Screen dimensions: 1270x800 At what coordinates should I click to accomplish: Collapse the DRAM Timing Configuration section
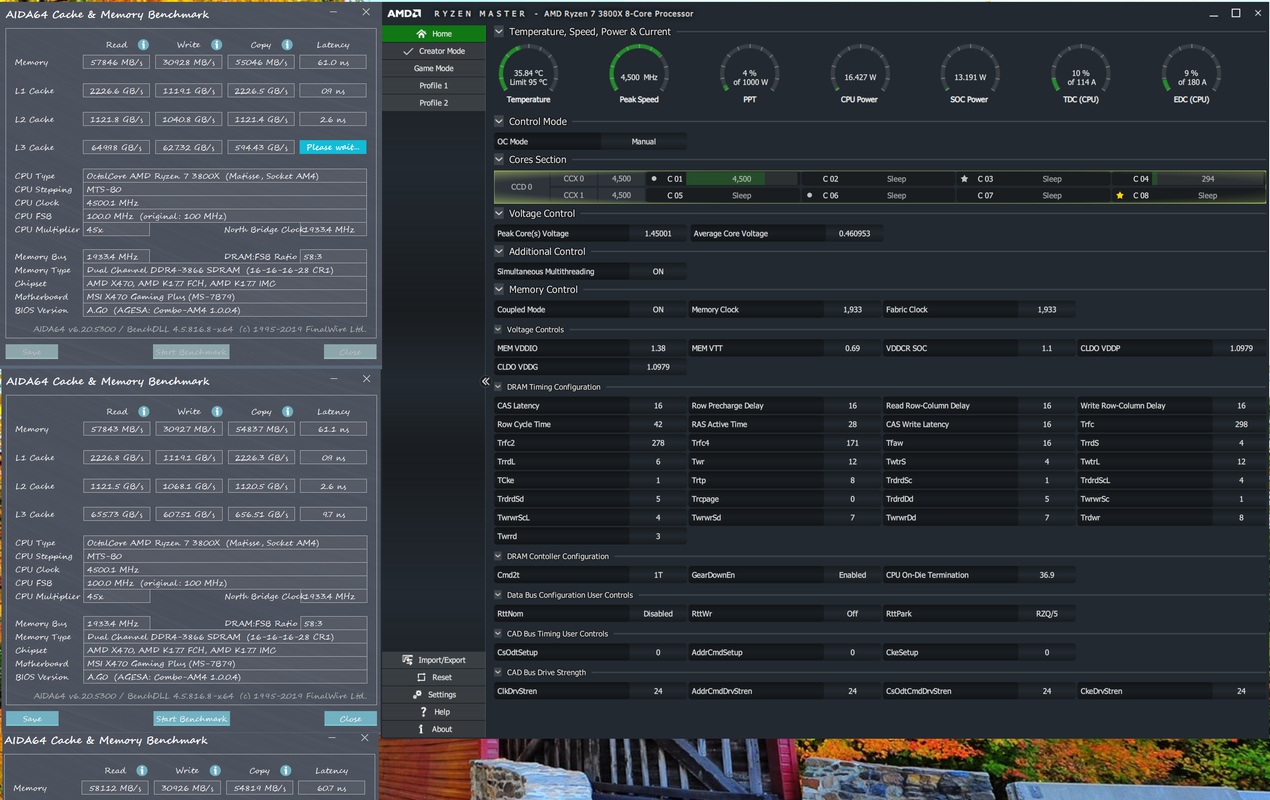tap(499, 387)
